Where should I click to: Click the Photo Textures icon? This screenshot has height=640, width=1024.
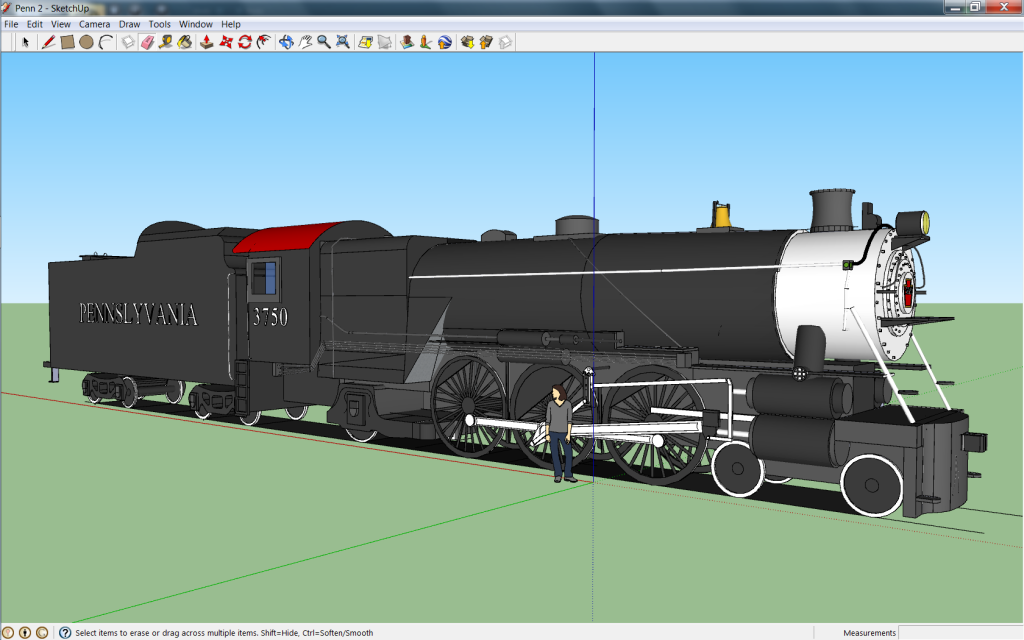tap(426, 42)
